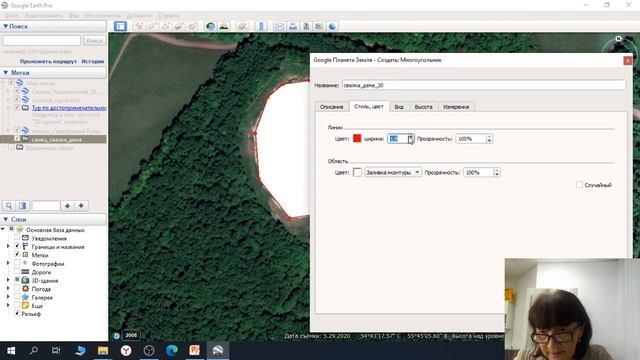Viewport: 640px width, 360px height.
Task: Open Yandex Browser from the taskbar
Action: pos(126,351)
